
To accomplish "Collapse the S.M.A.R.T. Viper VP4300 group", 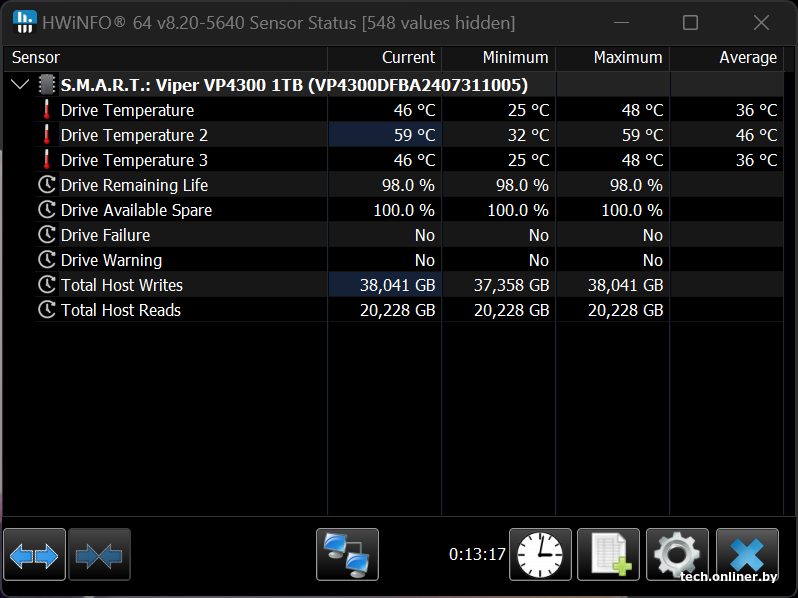I will (x=20, y=84).
